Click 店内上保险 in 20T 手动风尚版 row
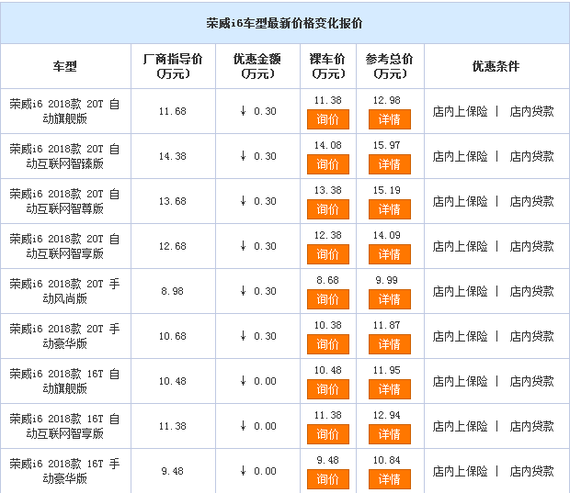 point(460,291)
